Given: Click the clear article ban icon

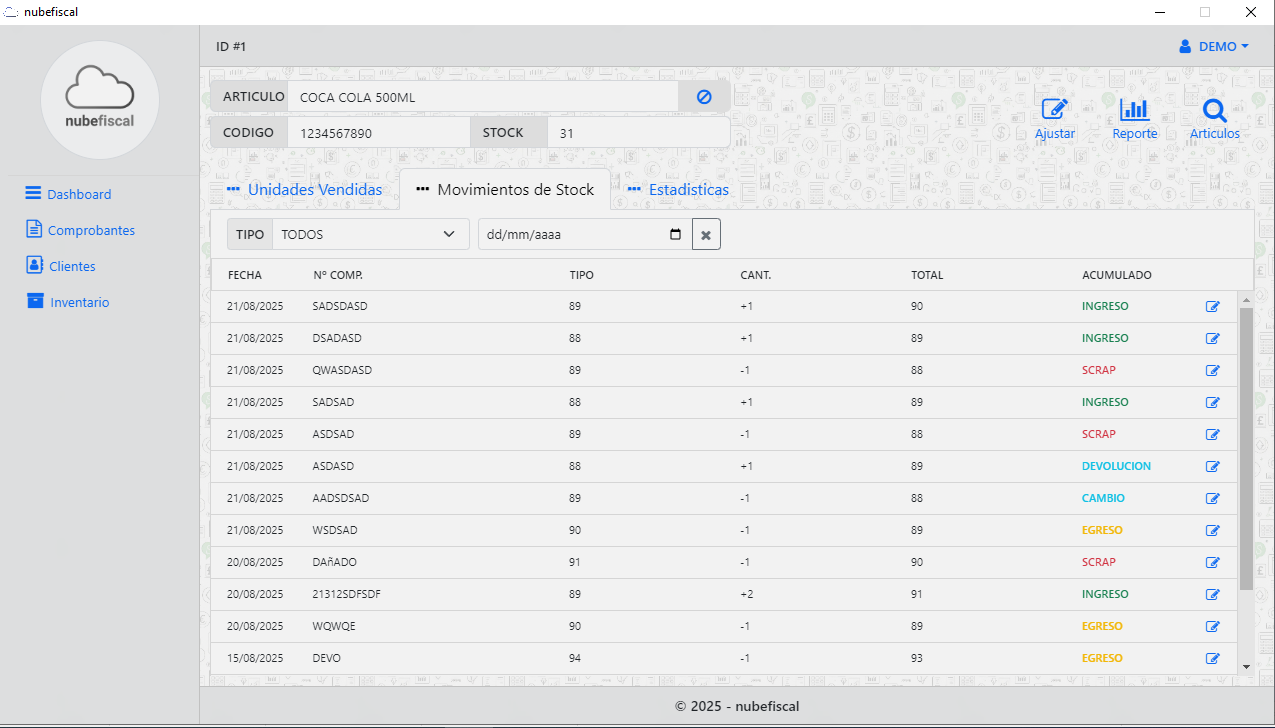Looking at the screenshot, I should 704,97.
